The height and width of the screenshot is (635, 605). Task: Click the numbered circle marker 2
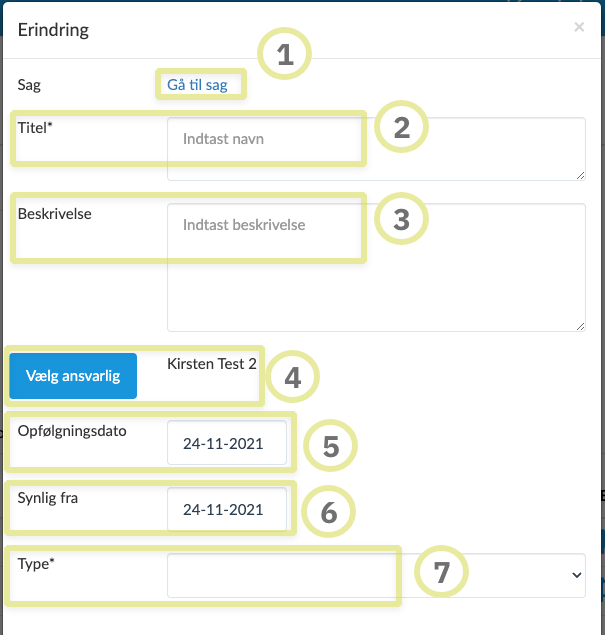pyautogui.click(x=401, y=128)
